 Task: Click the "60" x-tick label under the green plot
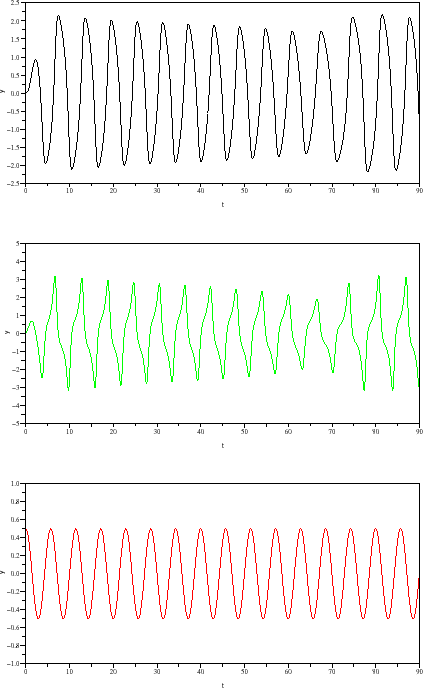(288, 432)
